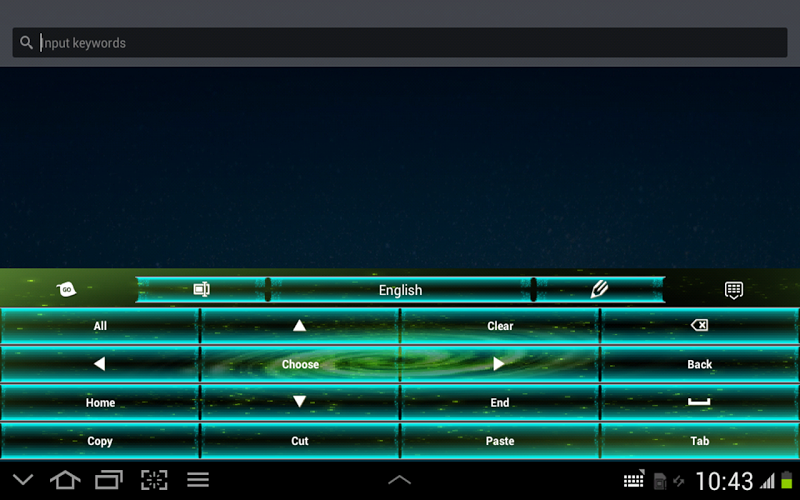800x500 pixels.
Task: Open the system menu (three lines) icon
Action: tap(198, 480)
